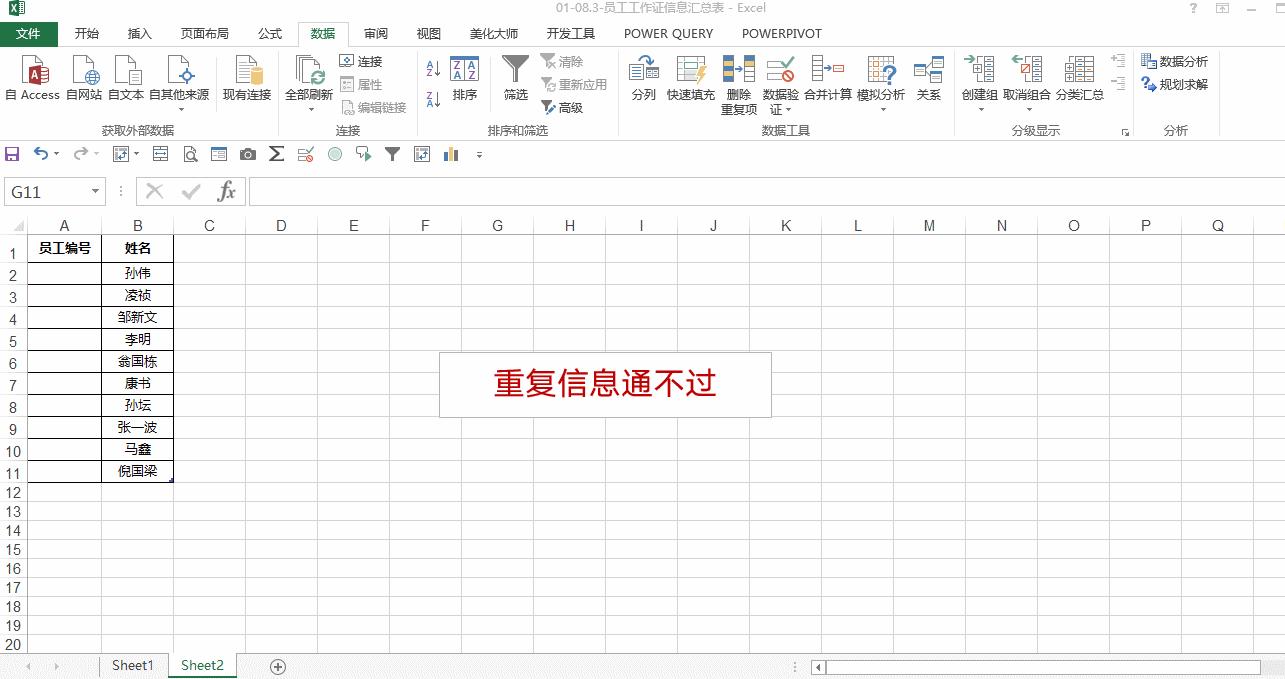Viewport: 1285px width, 679px height.
Task: Switch to the POWER QUERY tab
Action: pos(669,34)
